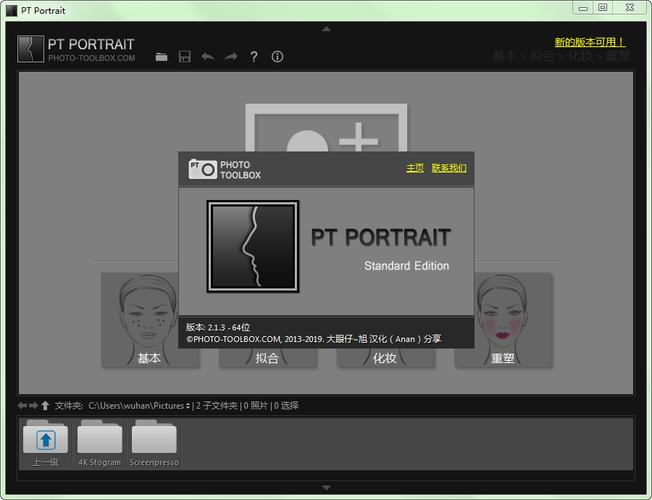652x500 pixels.
Task: Go forward using the right arrow in file bar
Action: click(x=33, y=405)
